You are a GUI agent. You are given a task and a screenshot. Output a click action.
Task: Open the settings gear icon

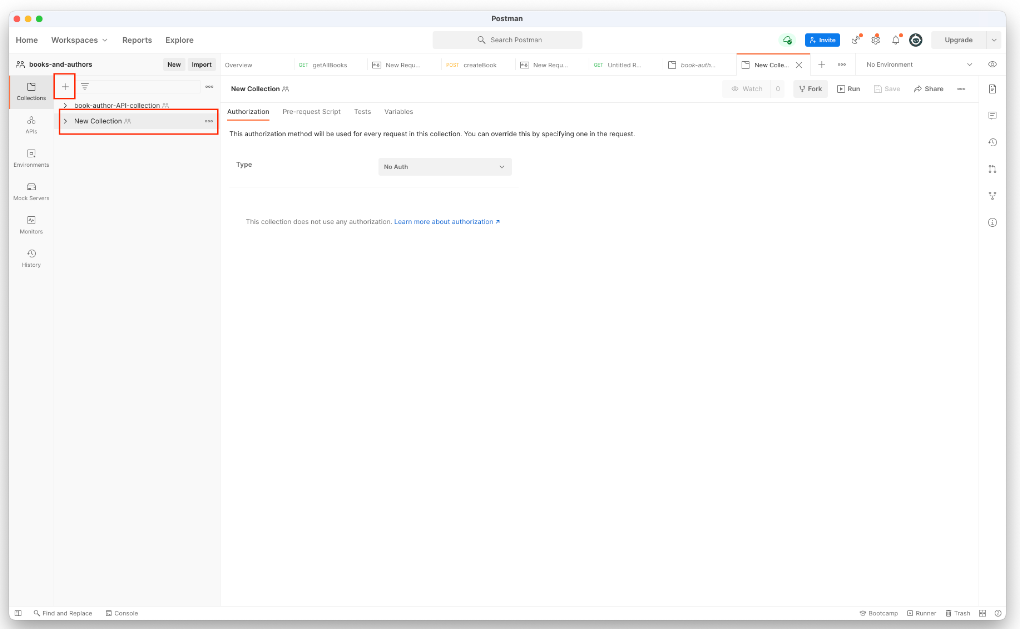click(876, 40)
